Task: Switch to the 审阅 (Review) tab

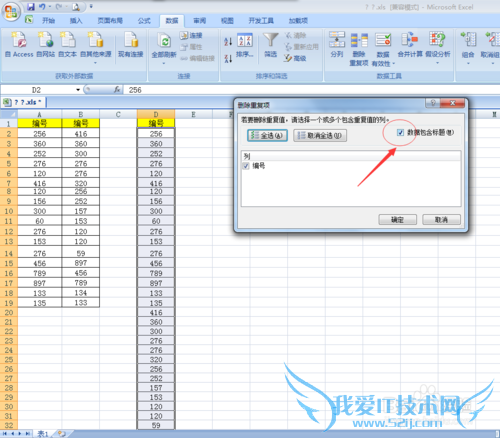Action: tap(199, 21)
